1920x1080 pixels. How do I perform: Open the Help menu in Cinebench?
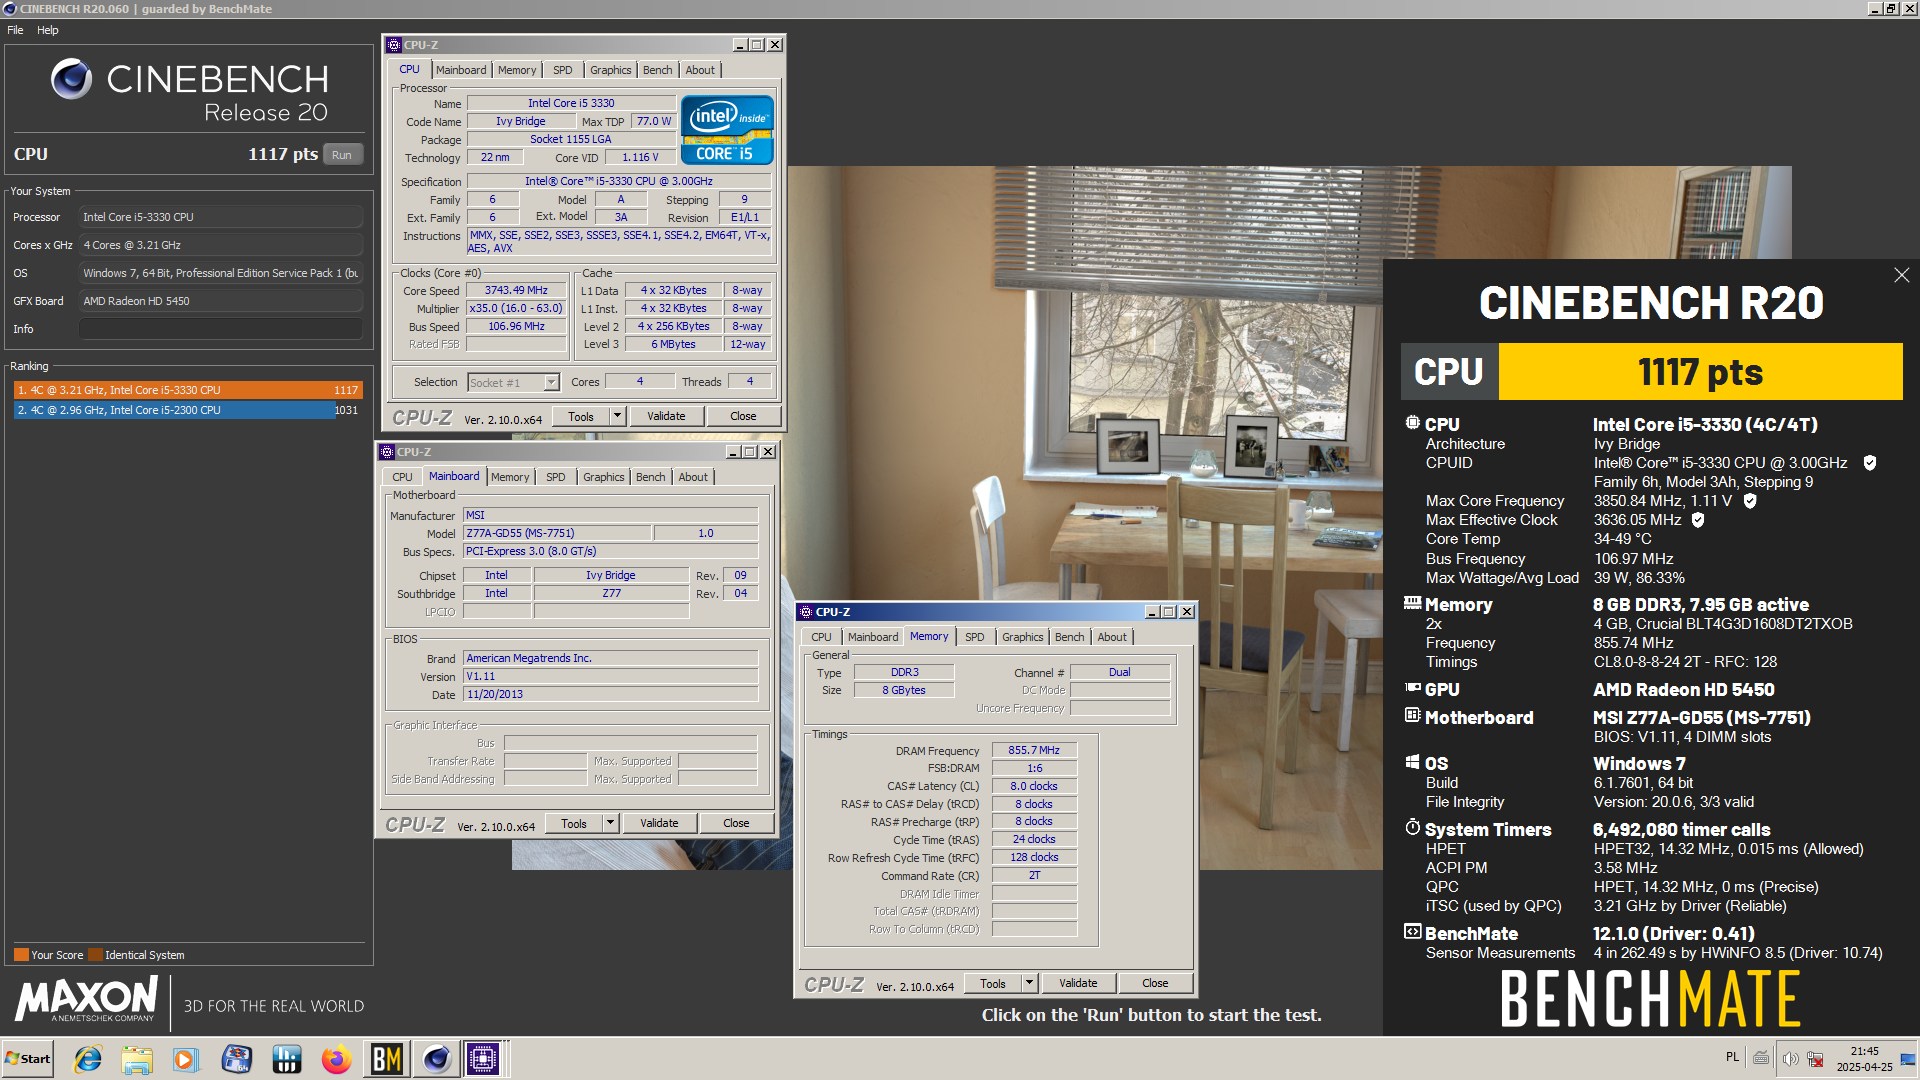click(48, 30)
